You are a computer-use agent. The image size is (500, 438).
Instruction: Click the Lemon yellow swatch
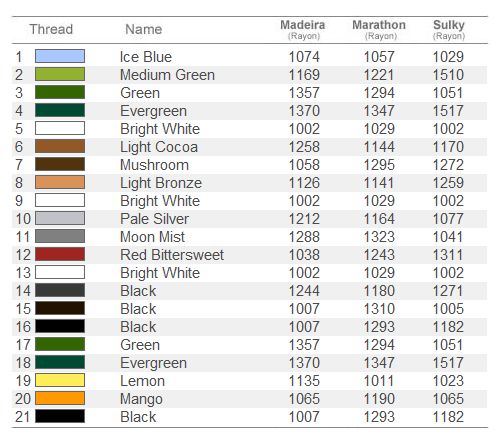[60, 380]
